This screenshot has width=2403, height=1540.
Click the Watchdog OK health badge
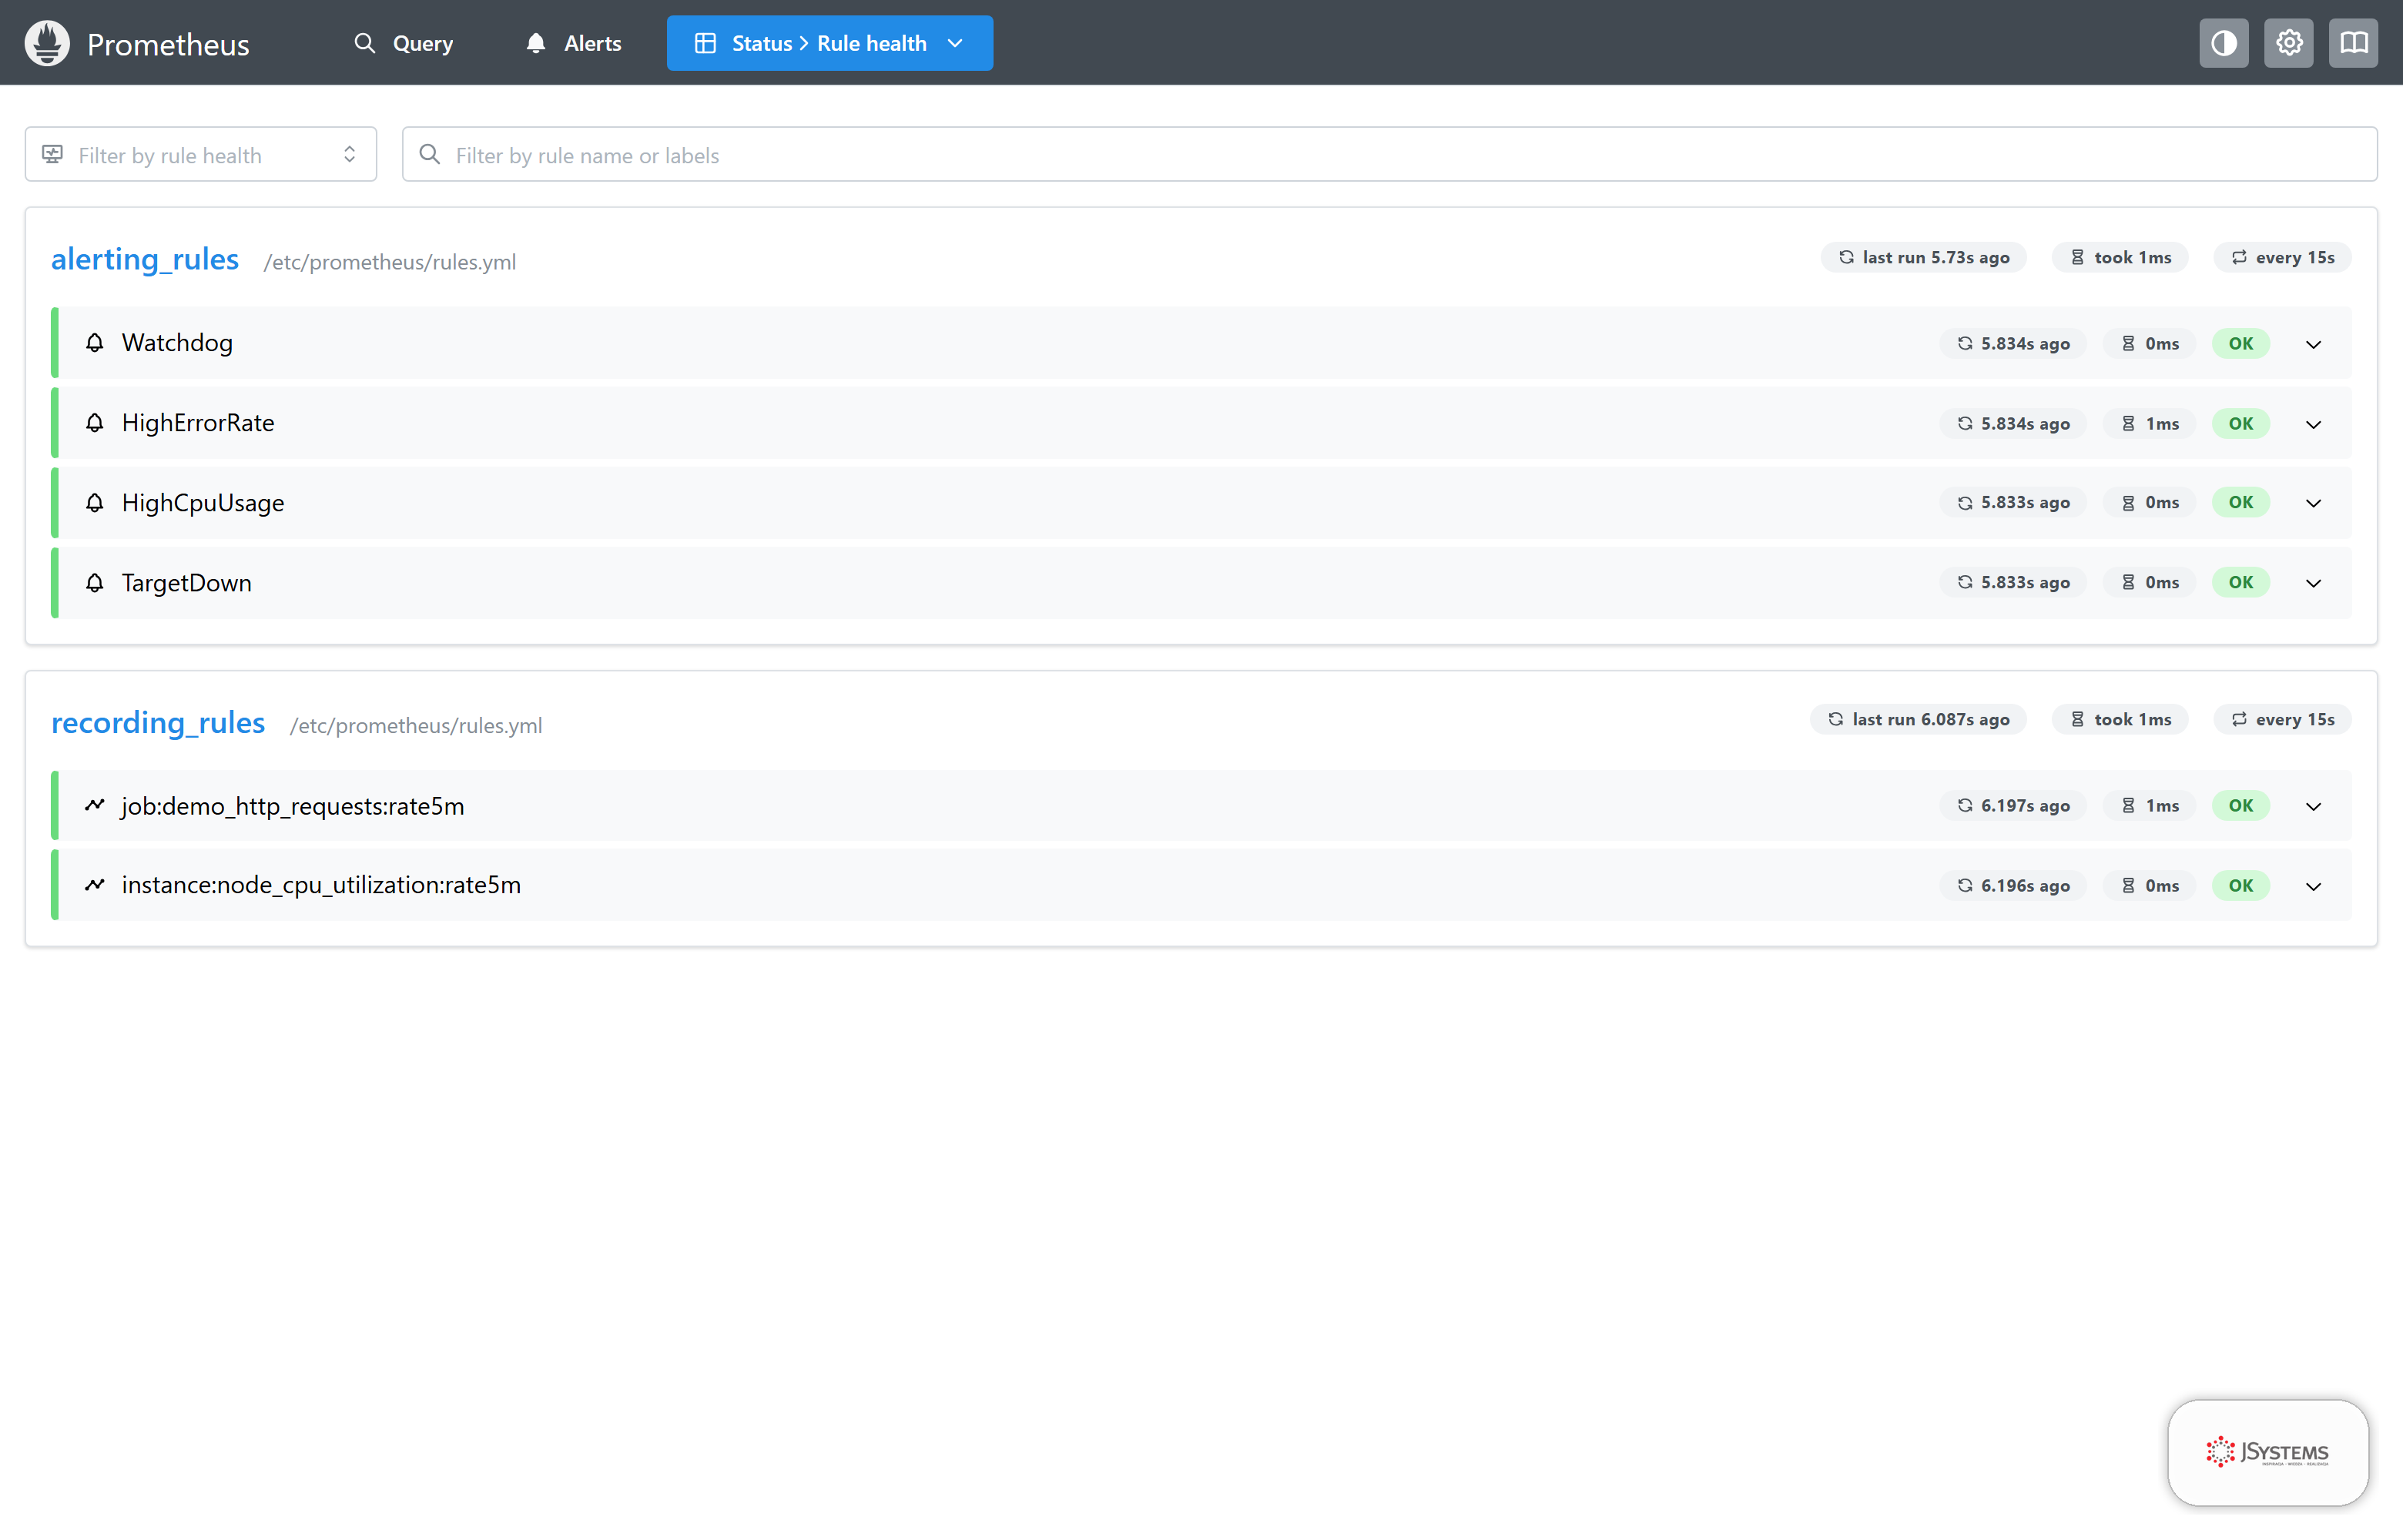point(2241,343)
